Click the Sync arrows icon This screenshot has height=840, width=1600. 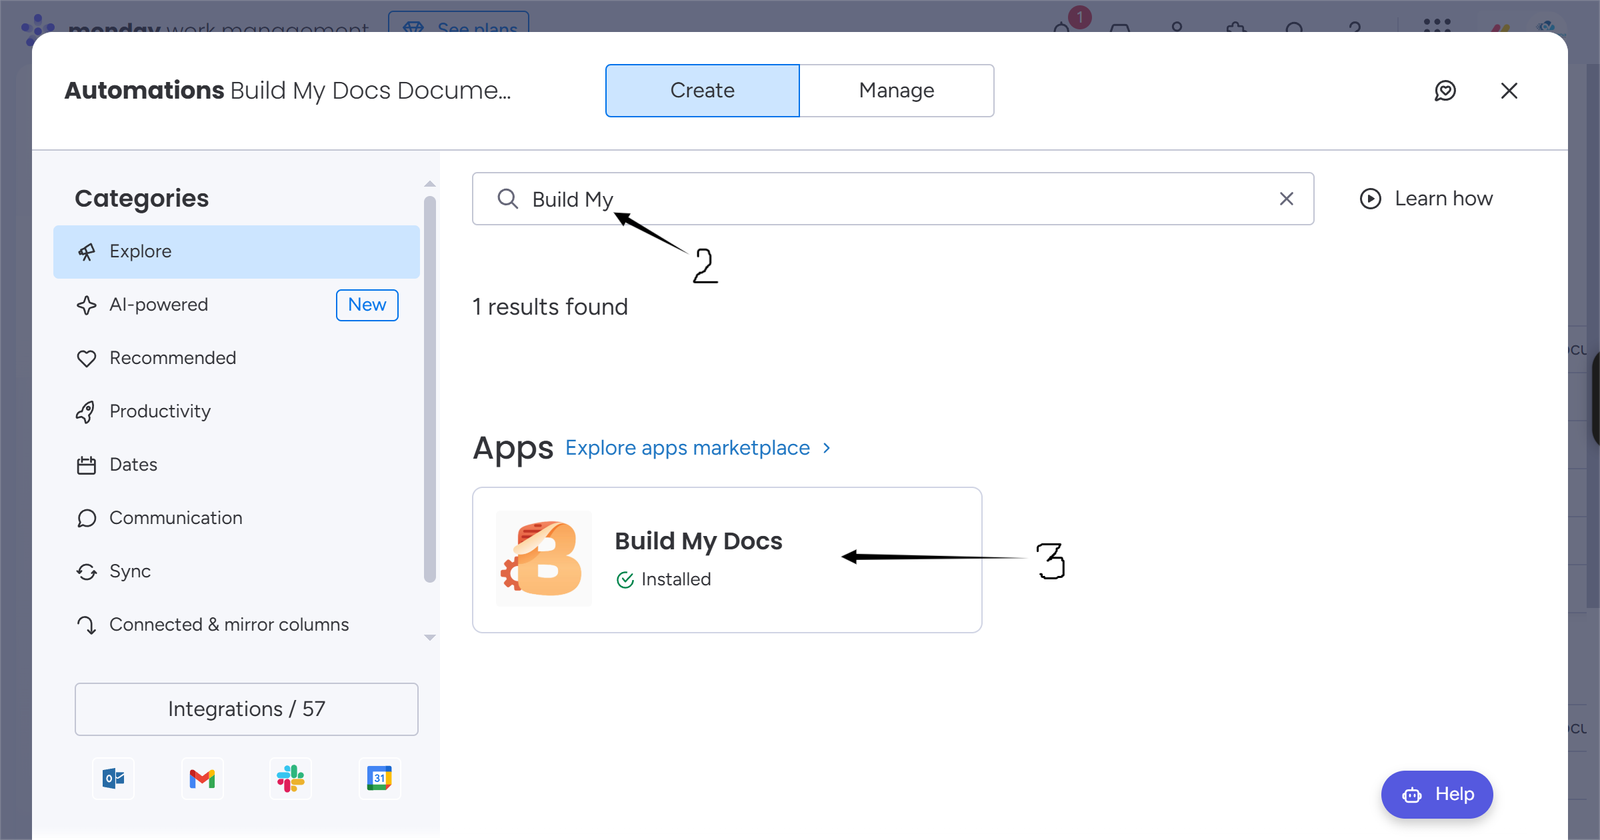click(x=87, y=571)
